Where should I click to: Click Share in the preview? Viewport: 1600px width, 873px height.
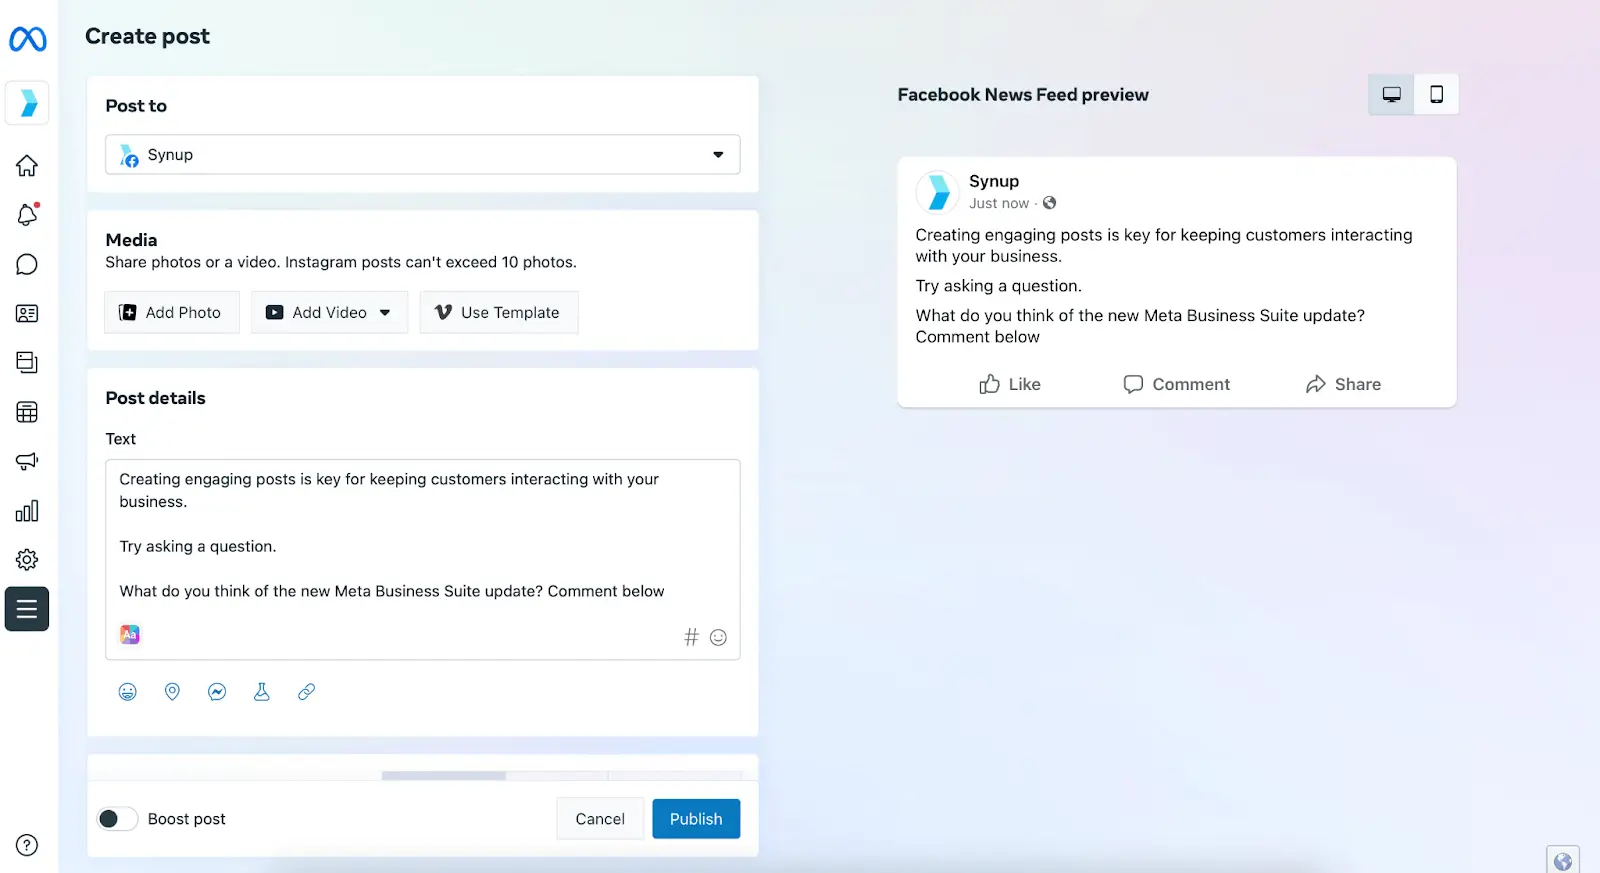1343,384
